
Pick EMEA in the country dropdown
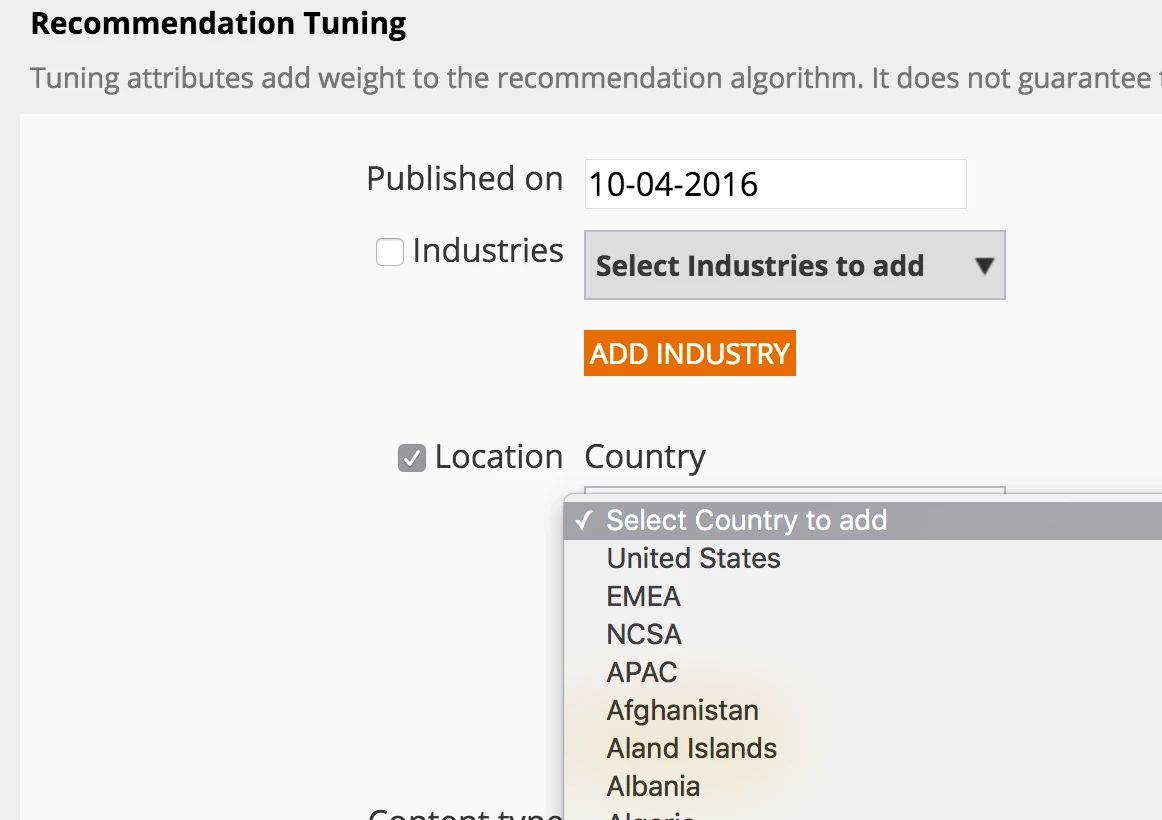pyautogui.click(x=643, y=596)
